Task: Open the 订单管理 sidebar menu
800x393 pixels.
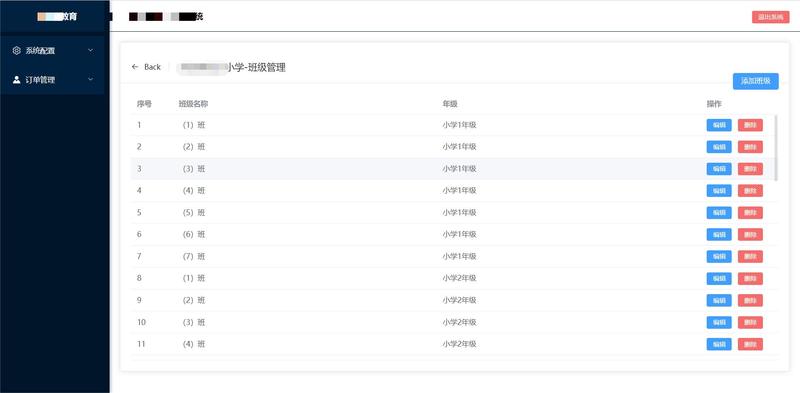Action: click(52, 80)
